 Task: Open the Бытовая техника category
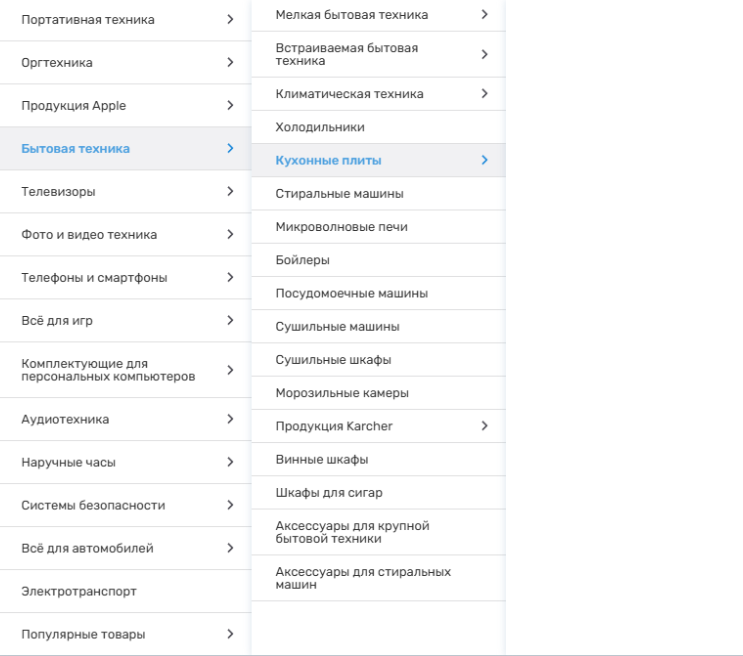pos(76,149)
